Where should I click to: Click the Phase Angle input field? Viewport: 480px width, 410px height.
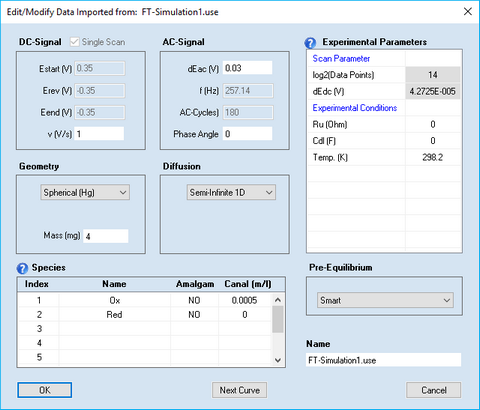click(247, 134)
